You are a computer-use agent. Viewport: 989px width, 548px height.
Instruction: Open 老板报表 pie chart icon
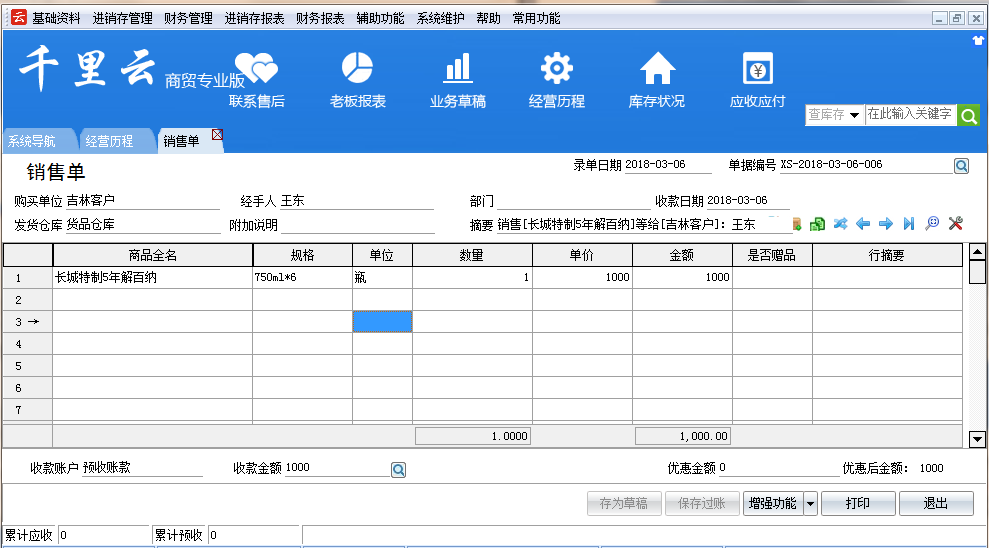tap(357, 70)
